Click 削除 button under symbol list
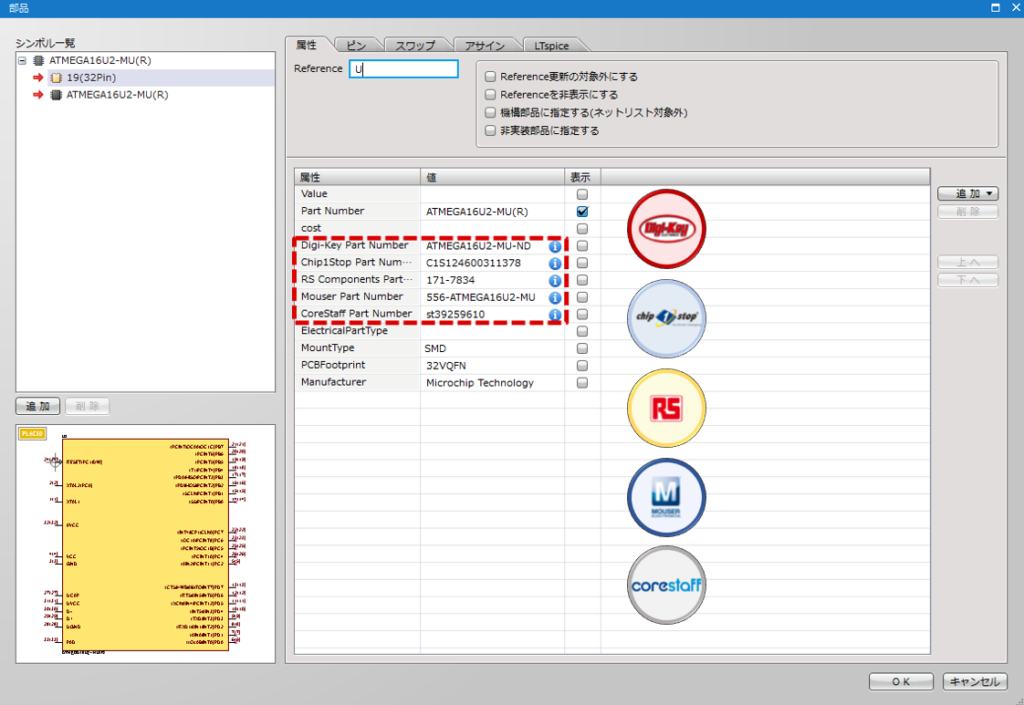Viewport: 1024px width, 705px height. point(87,406)
